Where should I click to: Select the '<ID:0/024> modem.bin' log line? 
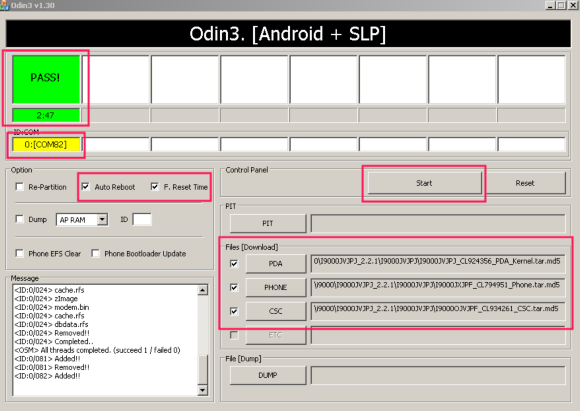(52, 307)
